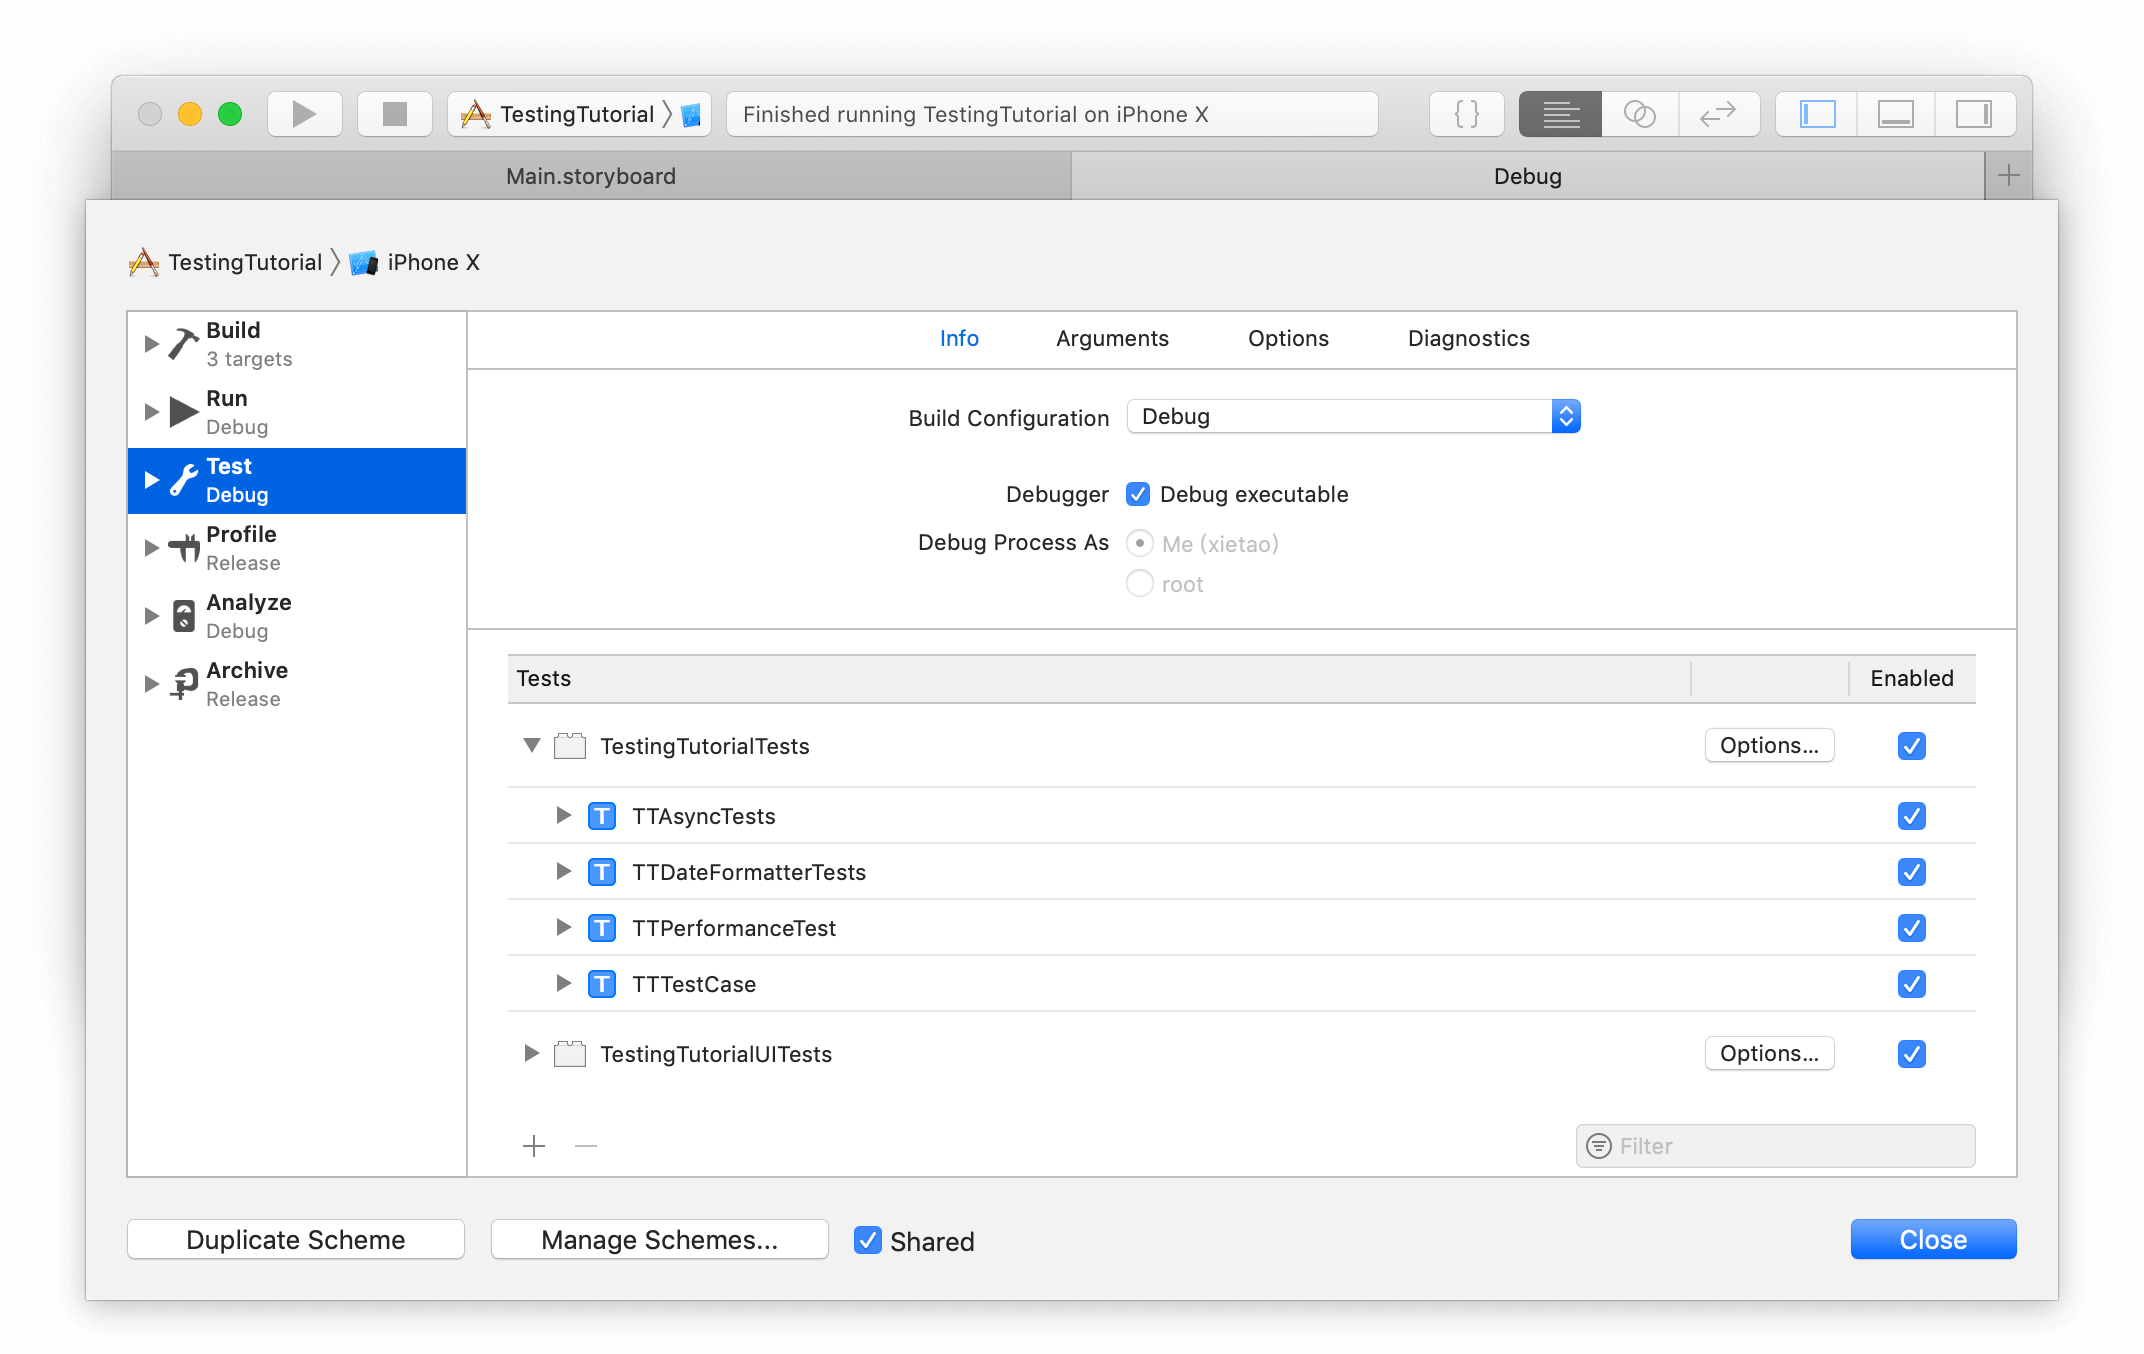Toggle the Navigator left panel icon

(1817, 114)
